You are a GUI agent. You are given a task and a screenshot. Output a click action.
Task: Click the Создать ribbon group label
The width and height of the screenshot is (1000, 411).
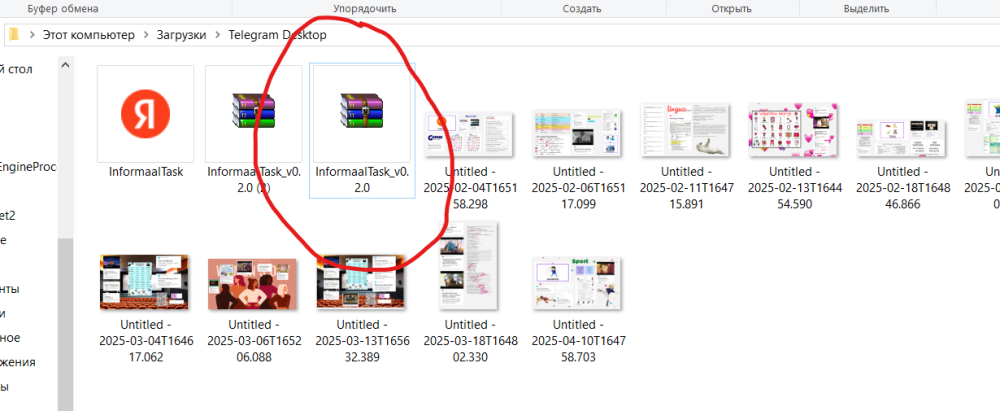582,9
